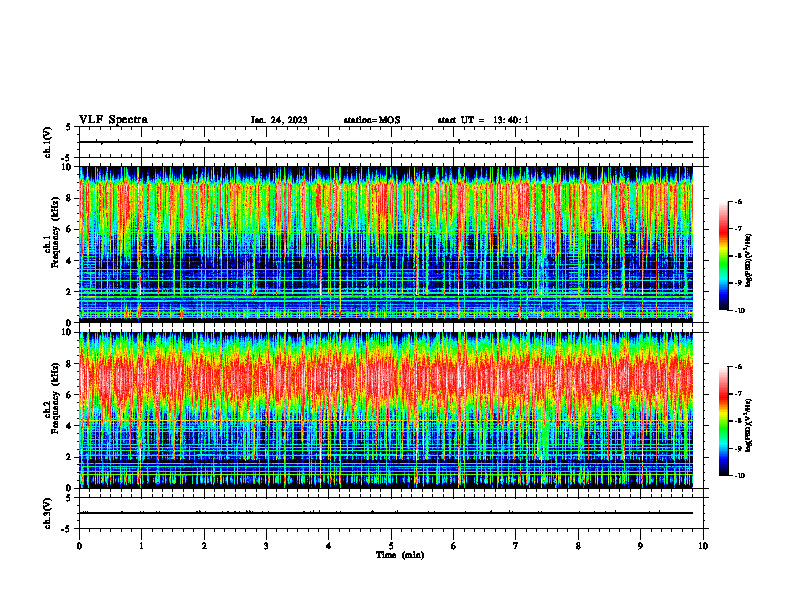Click the "station=MOS" header label
This screenshot has height=612, width=792.
pos(372,120)
